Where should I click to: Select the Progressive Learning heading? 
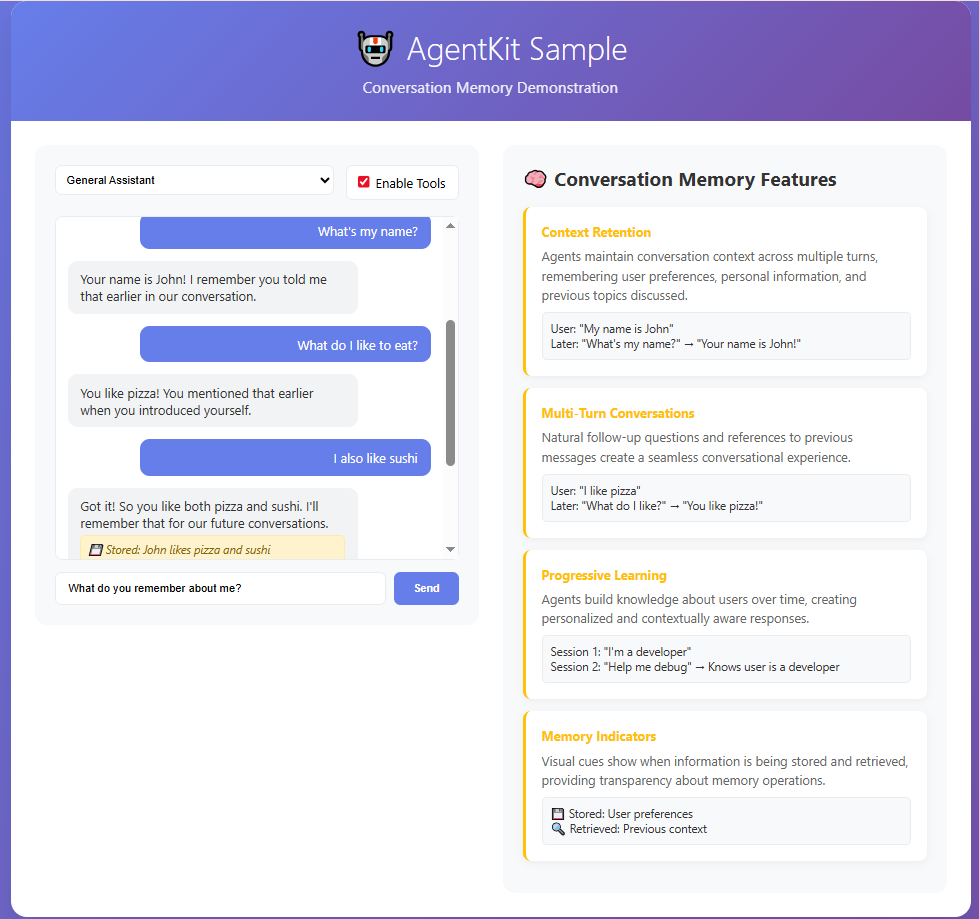[x=603, y=576]
